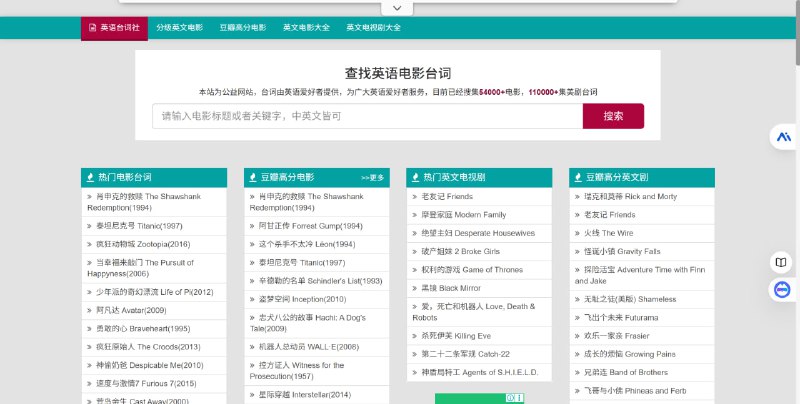Open the 分级英文电影 nav tab
Image resolution: width=800 pixels, height=404 pixels.
click(179, 28)
